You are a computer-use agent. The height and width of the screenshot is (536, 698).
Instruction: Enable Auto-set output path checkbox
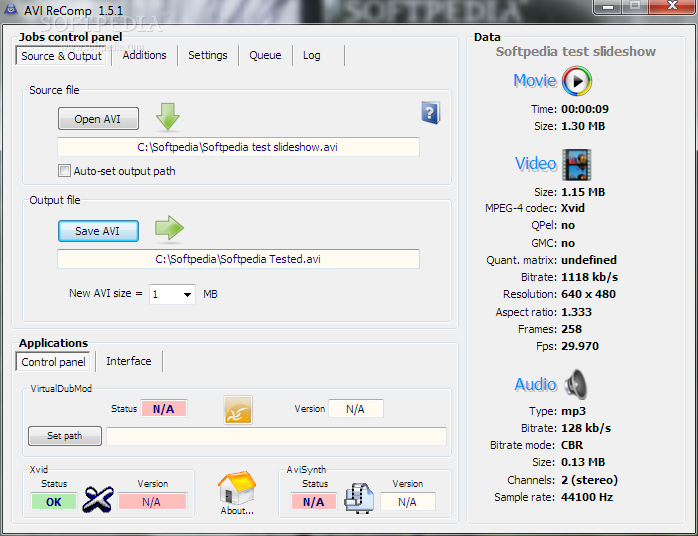tap(64, 171)
